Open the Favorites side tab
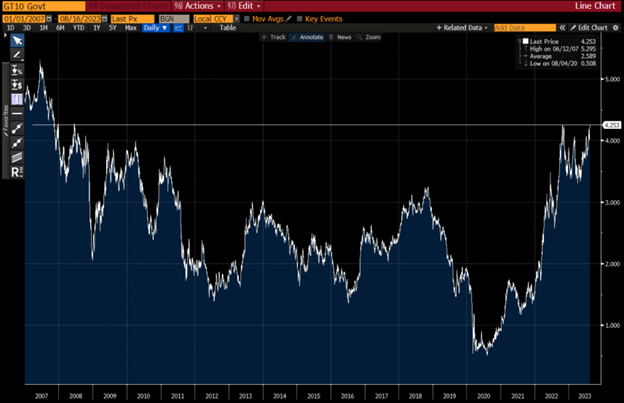This screenshot has height=403, width=624. click(6, 121)
